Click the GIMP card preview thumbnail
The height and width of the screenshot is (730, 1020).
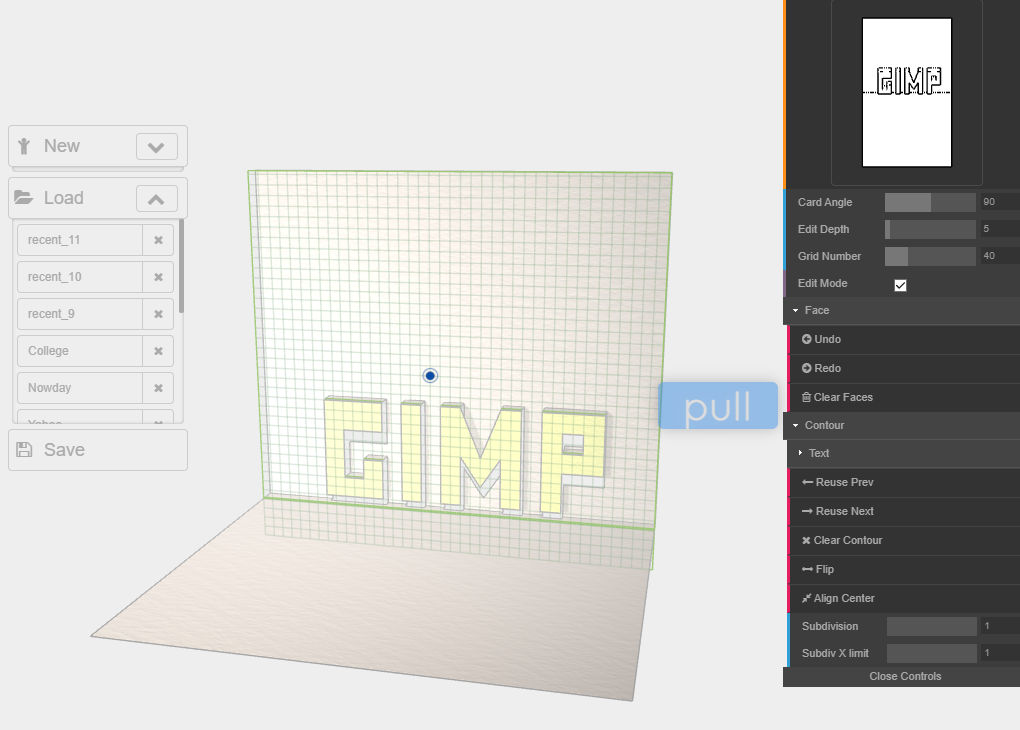[907, 92]
